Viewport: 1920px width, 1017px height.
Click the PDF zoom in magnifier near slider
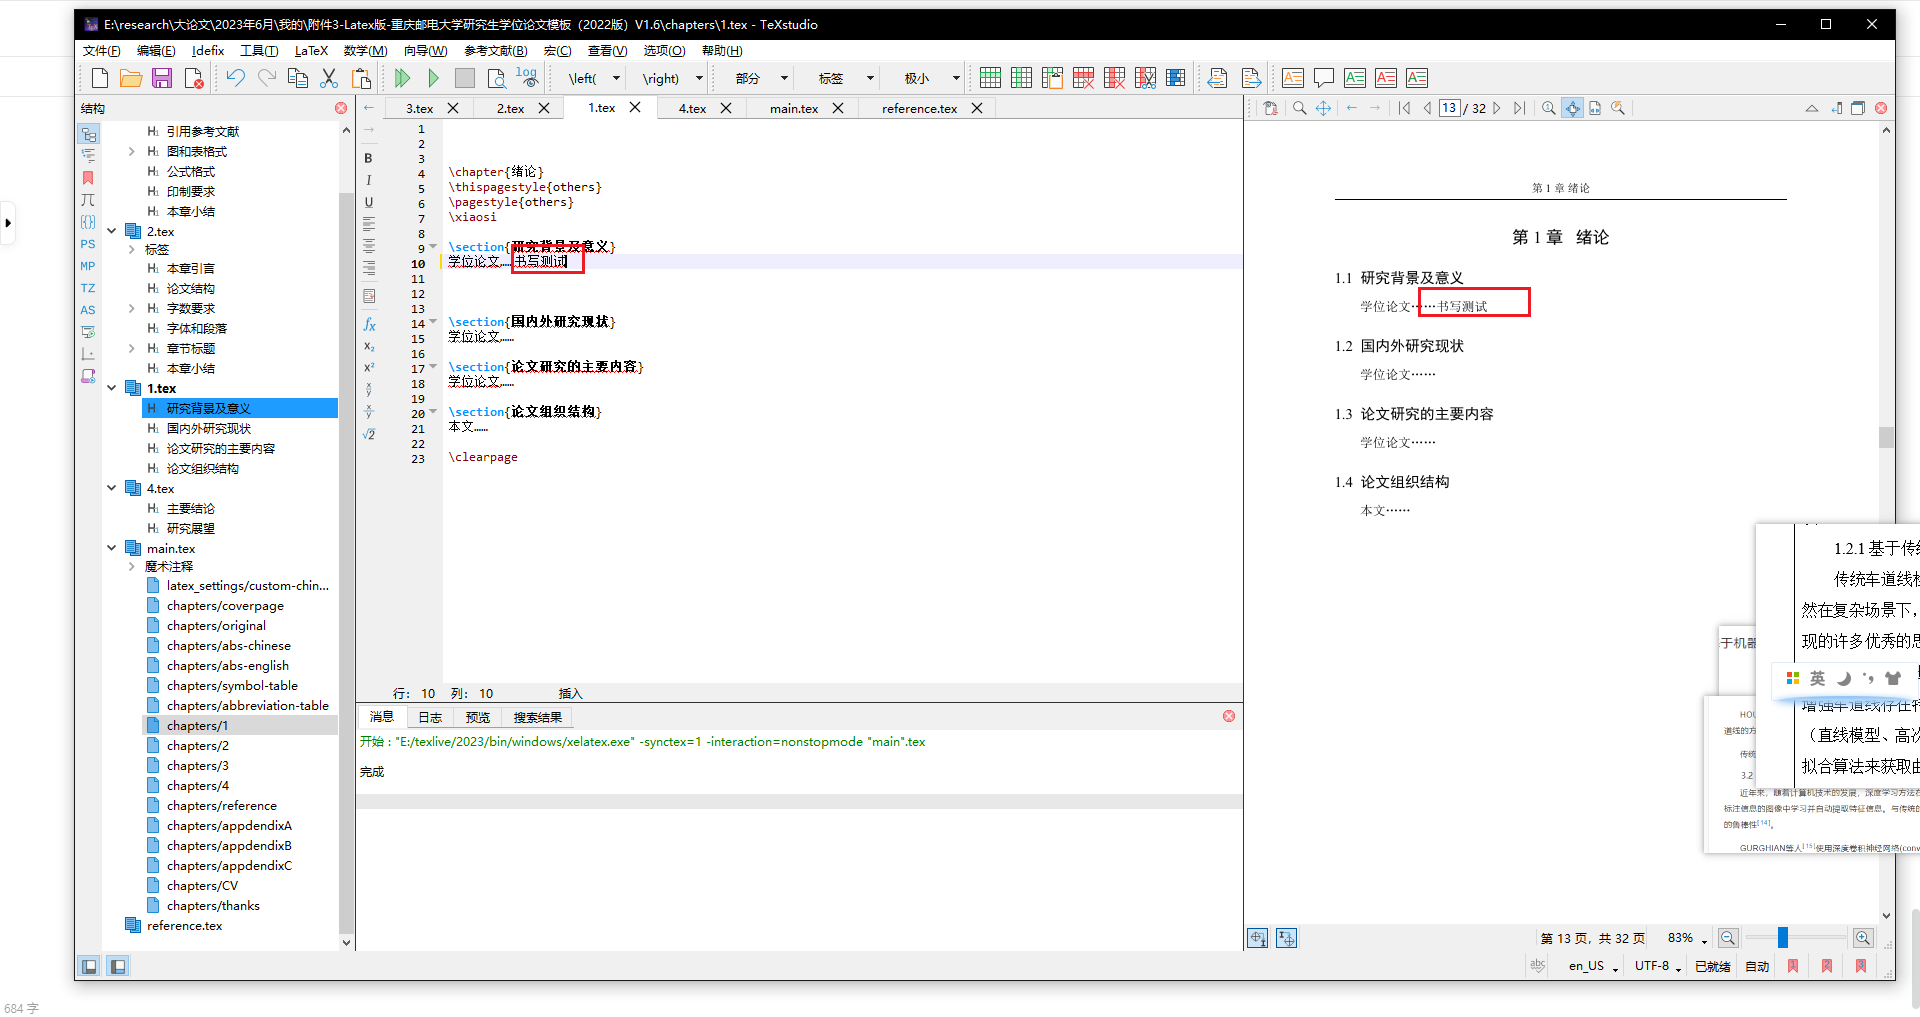1862,938
